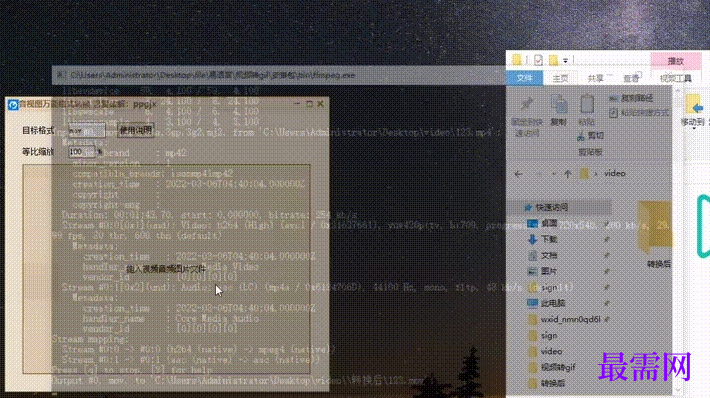Select 快速访问 in navigation pane
Viewport: 710px width, 398px height.
pos(552,207)
